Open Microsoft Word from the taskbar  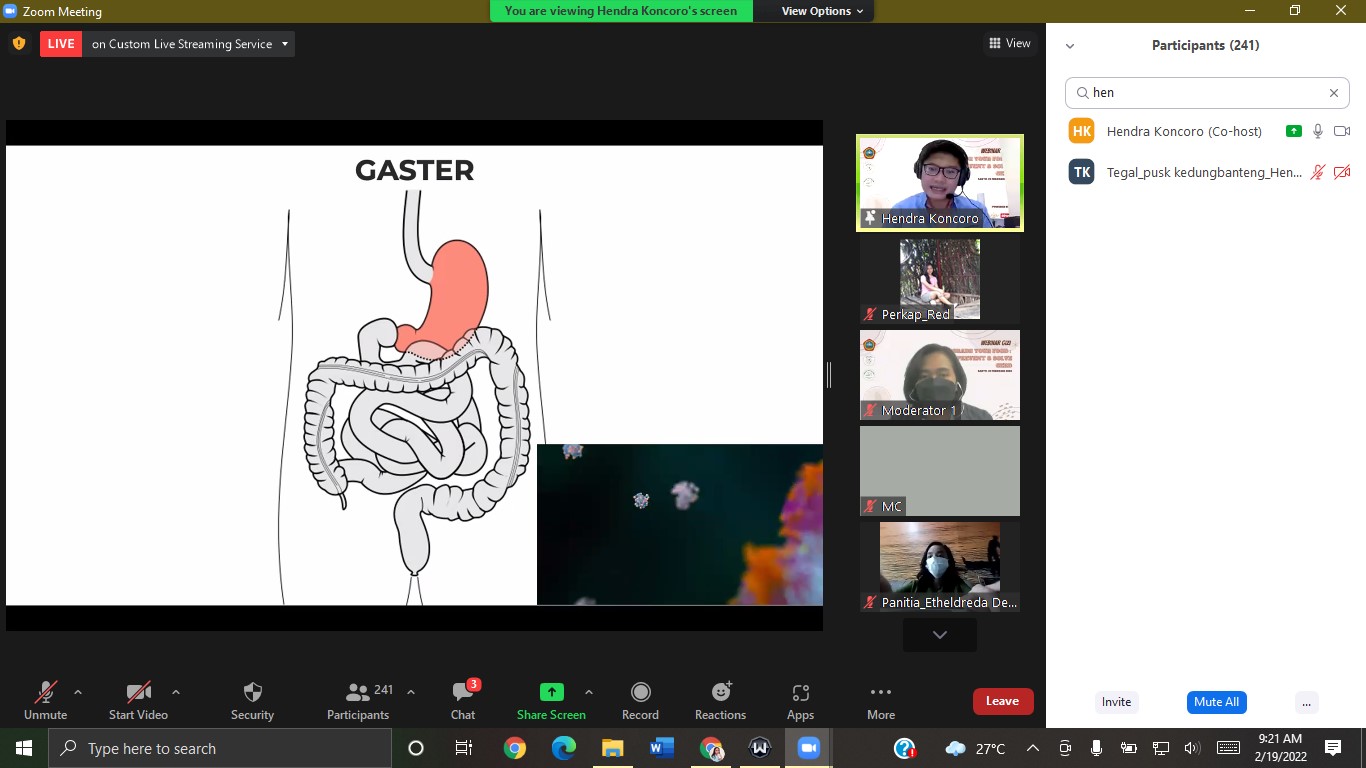[662, 748]
